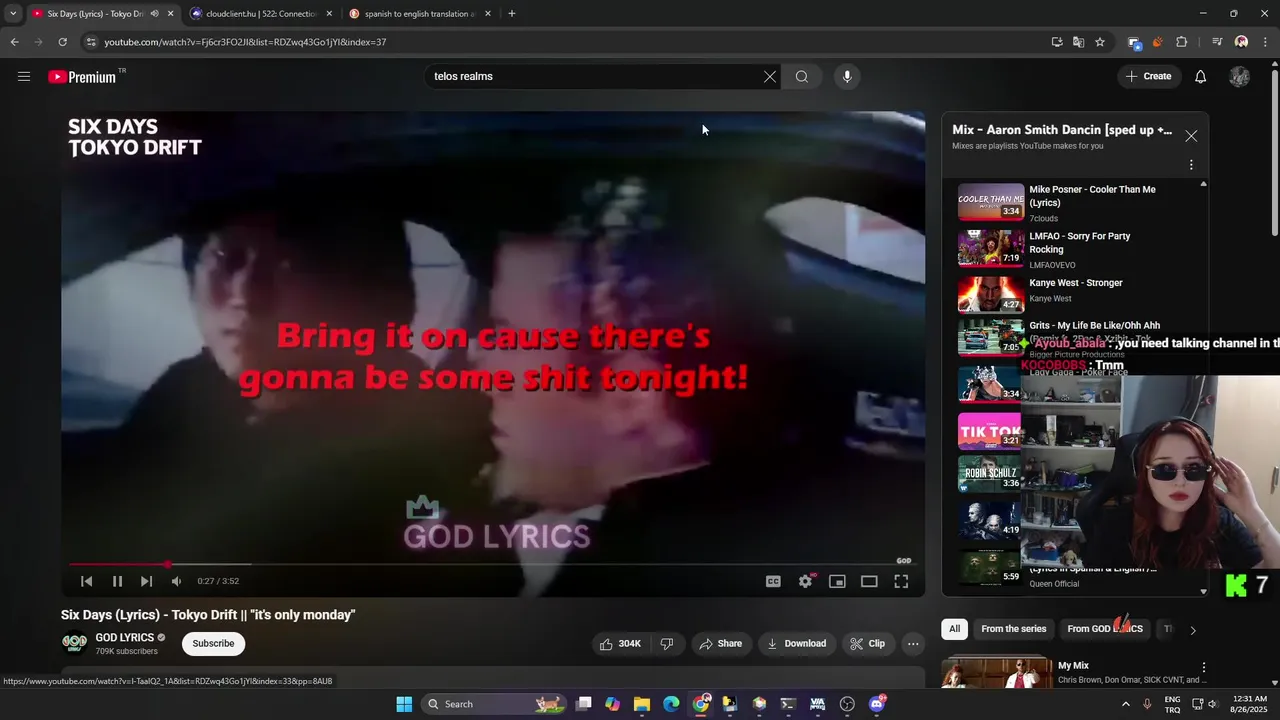Toggle closed captions CC button
Viewport: 1280px width, 720px height.
point(773,581)
